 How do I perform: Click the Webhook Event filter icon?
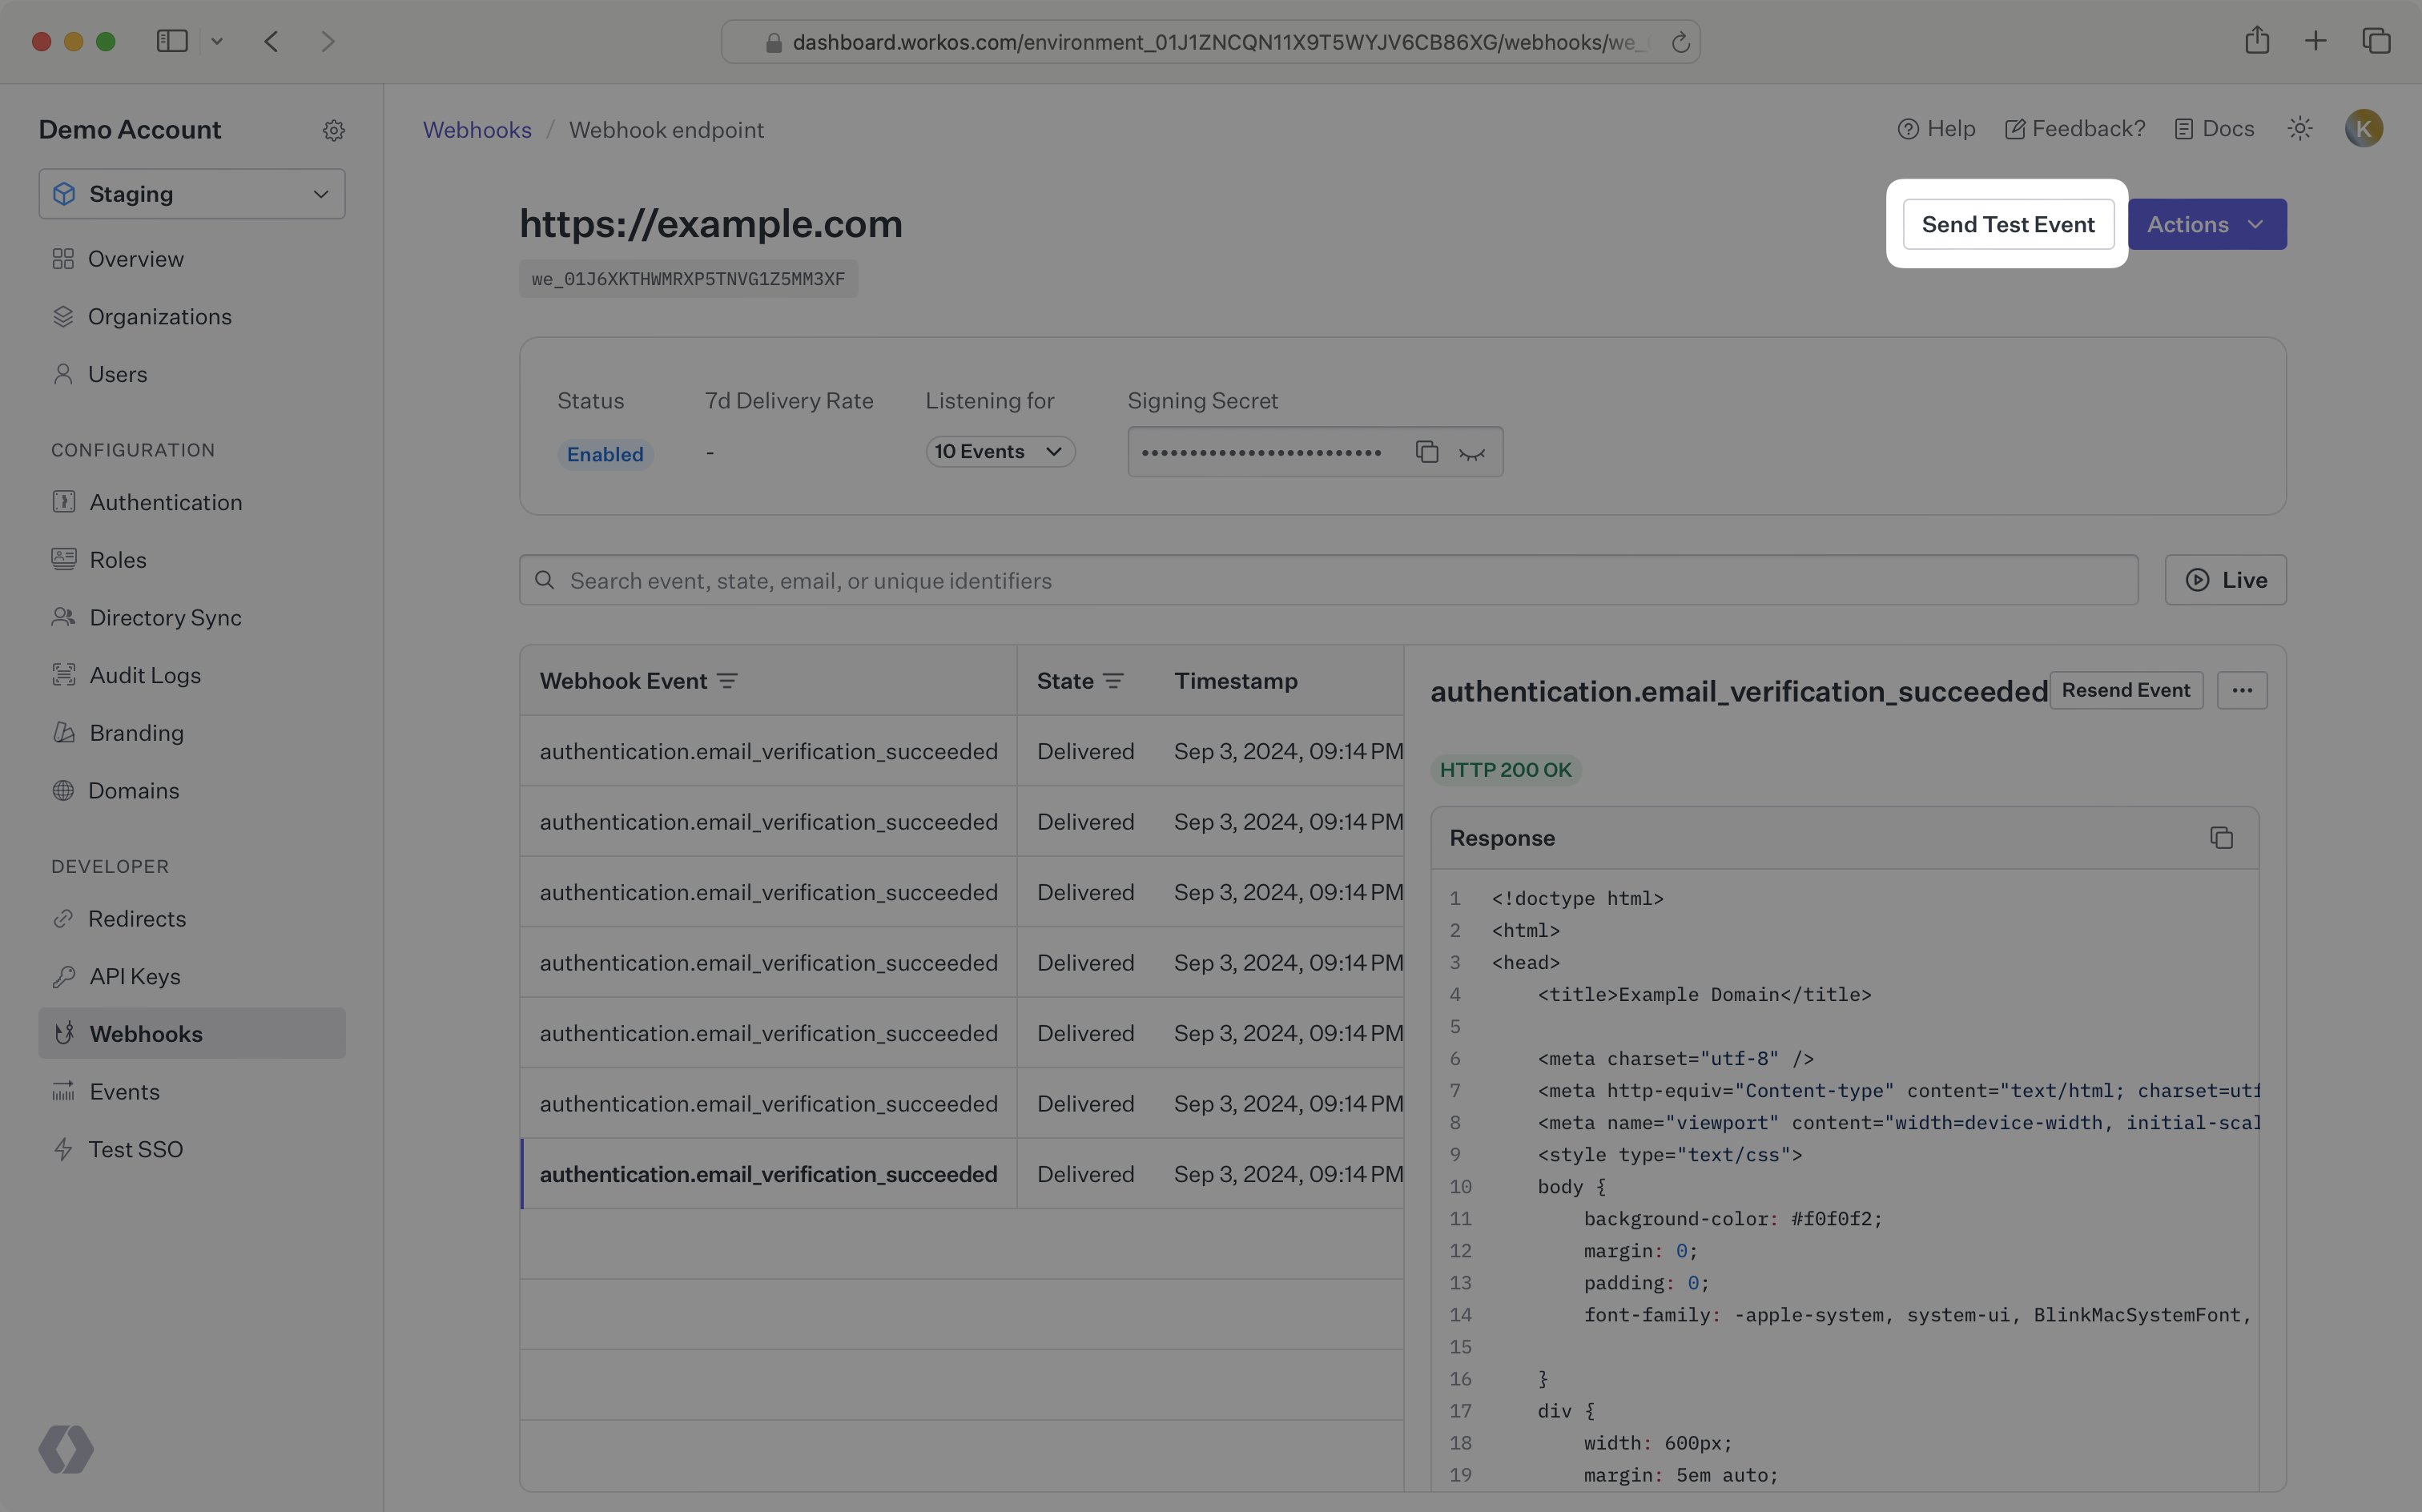(727, 681)
